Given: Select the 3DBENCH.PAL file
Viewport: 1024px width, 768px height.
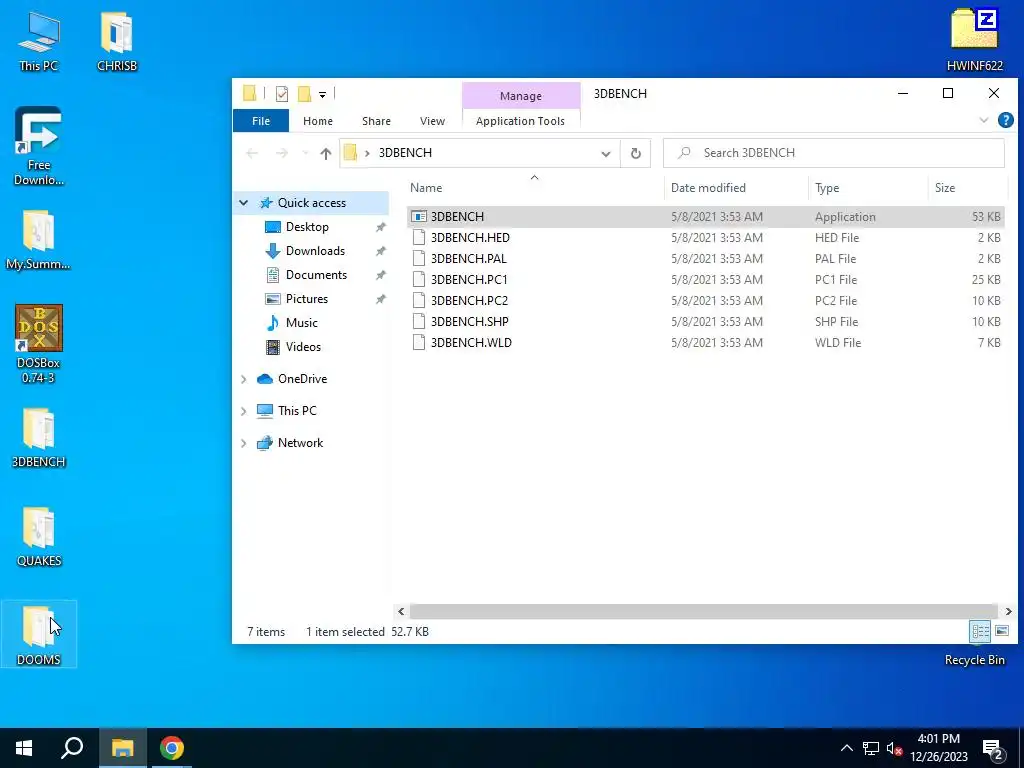Looking at the screenshot, I should [705, 259].
